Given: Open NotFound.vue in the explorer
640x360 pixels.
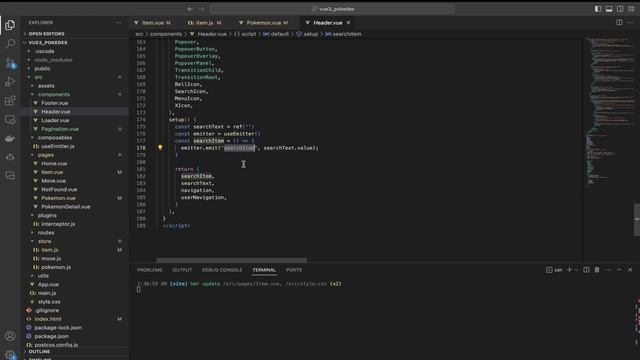Looking at the screenshot, I should 59,189.
